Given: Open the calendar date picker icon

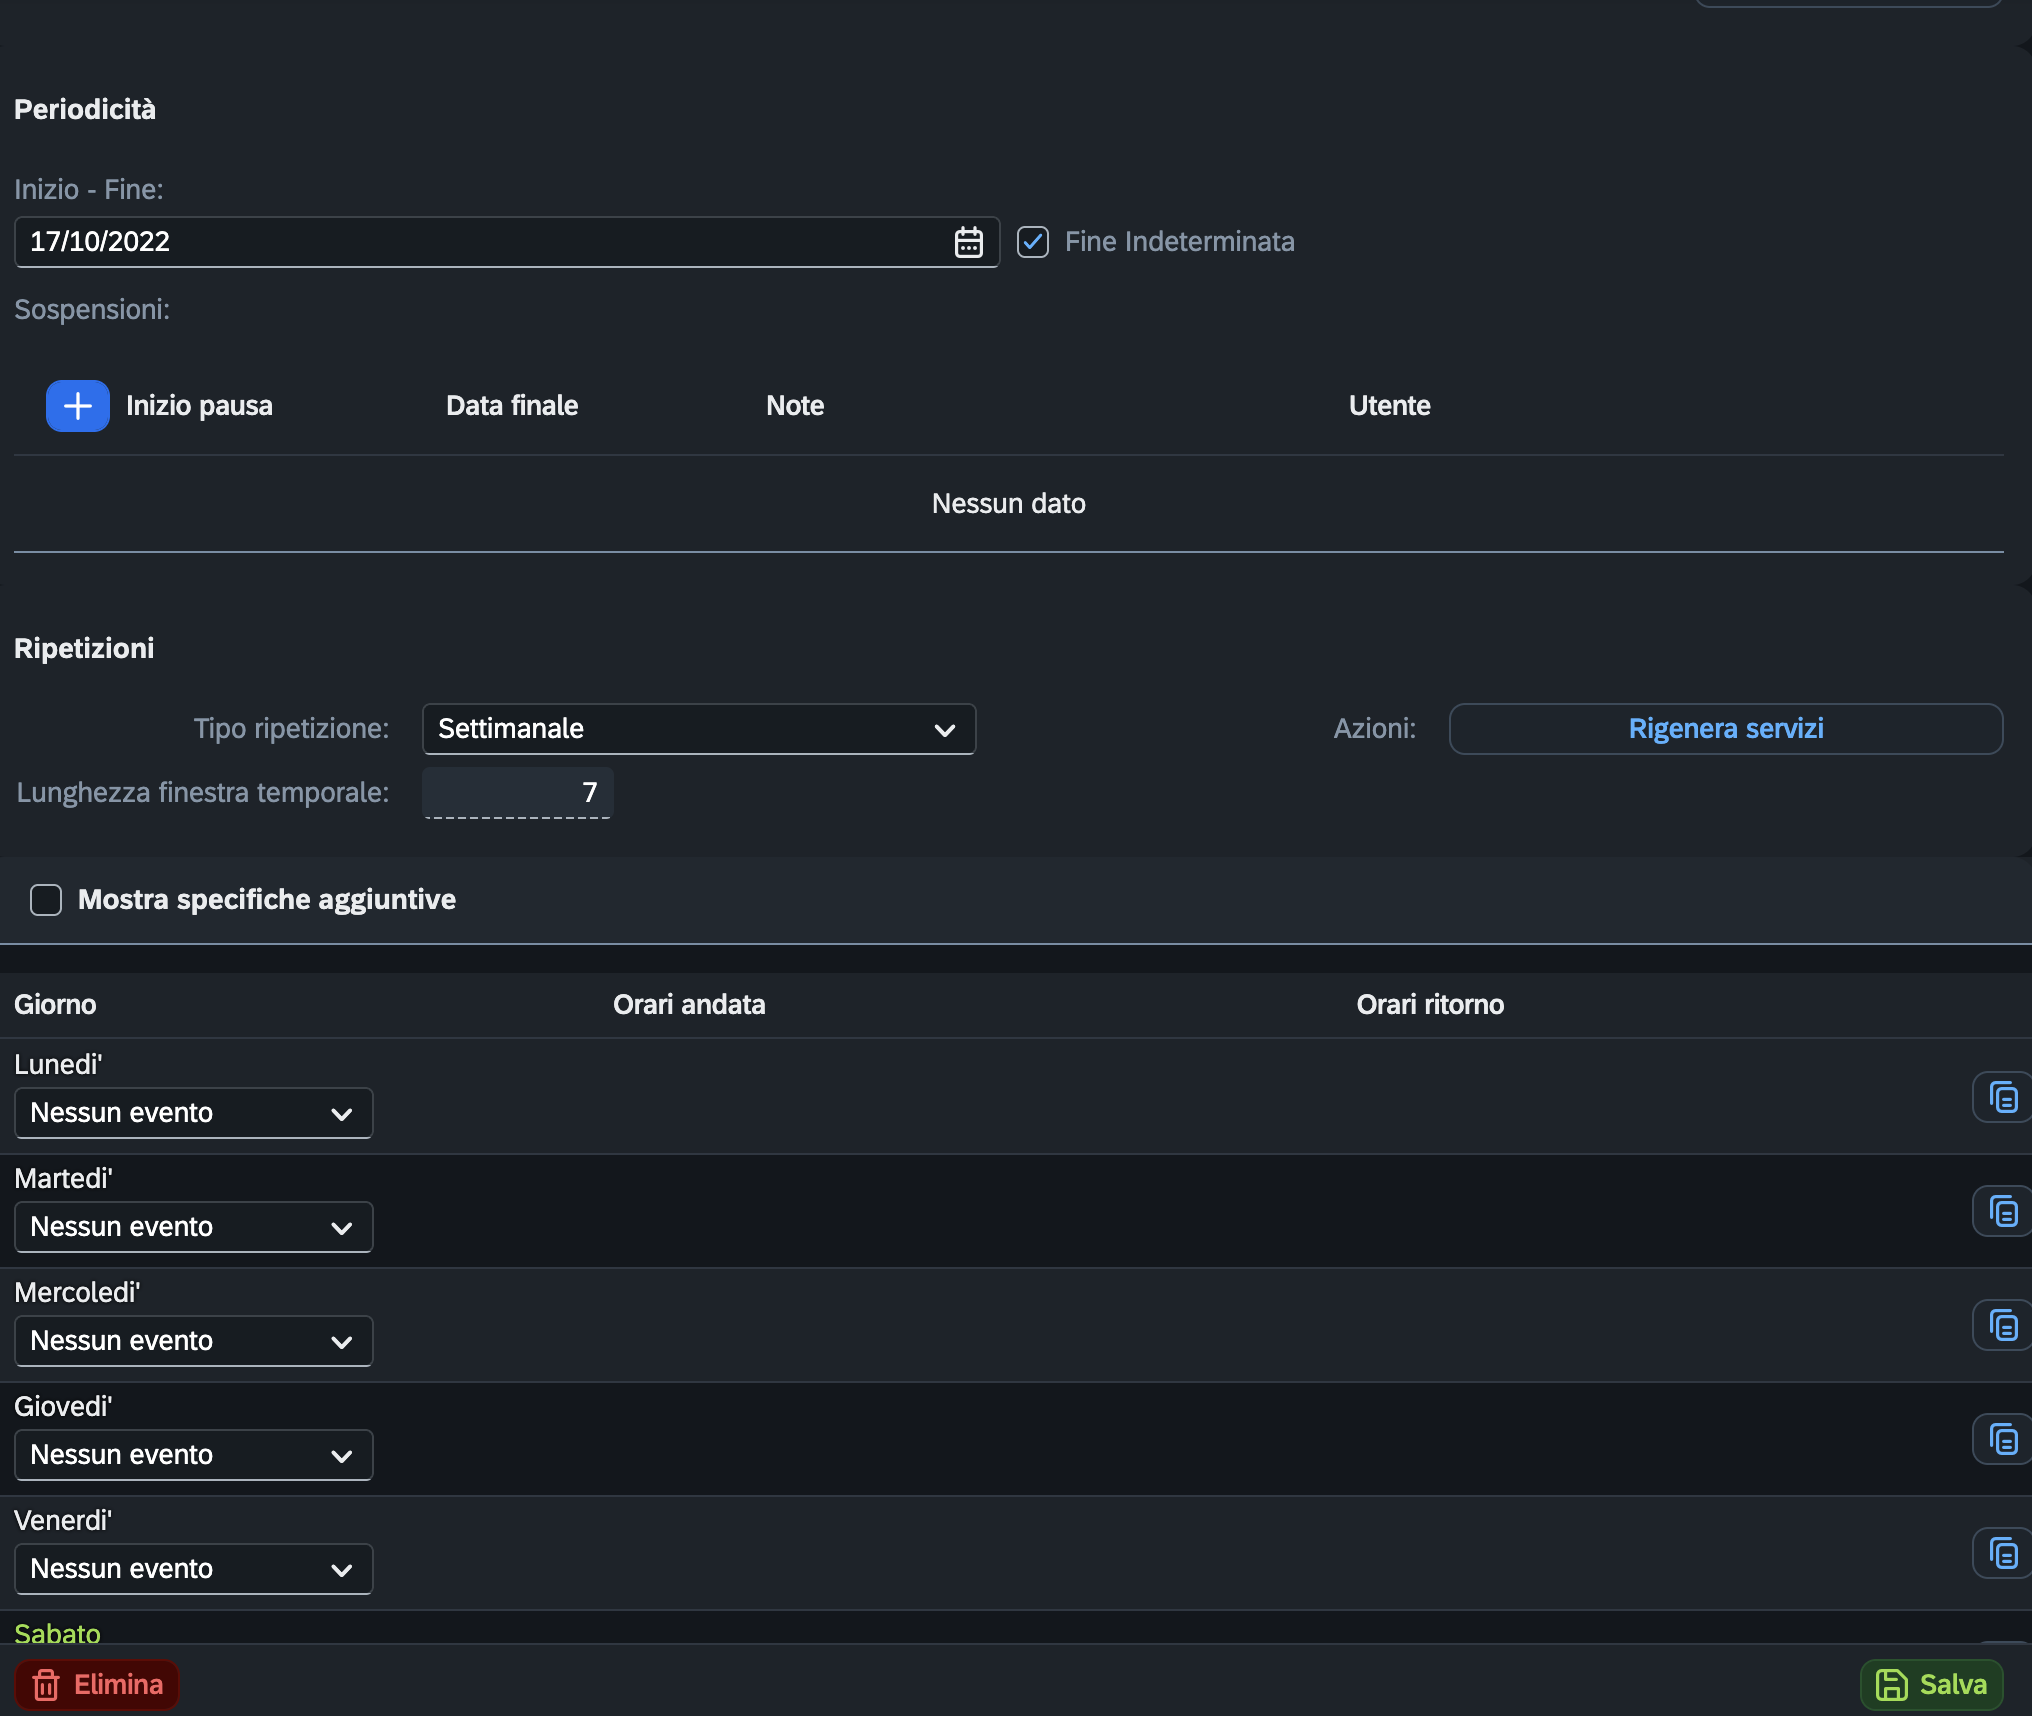Looking at the screenshot, I should tap(968, 242).
